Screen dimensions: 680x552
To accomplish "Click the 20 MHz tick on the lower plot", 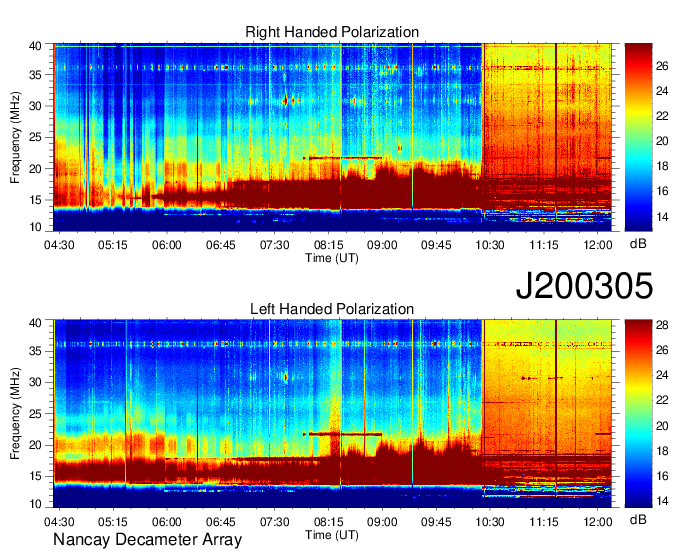I will (35, 445).
